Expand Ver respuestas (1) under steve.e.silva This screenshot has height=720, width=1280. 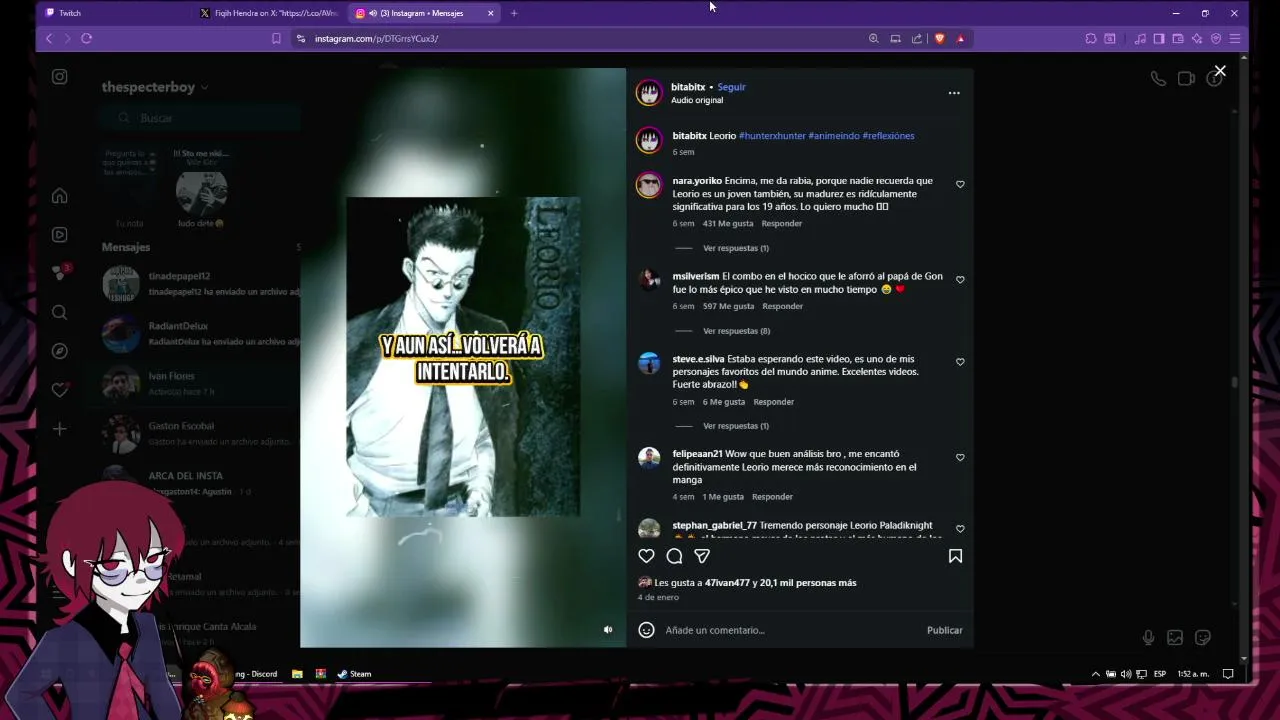click(736, 426)
